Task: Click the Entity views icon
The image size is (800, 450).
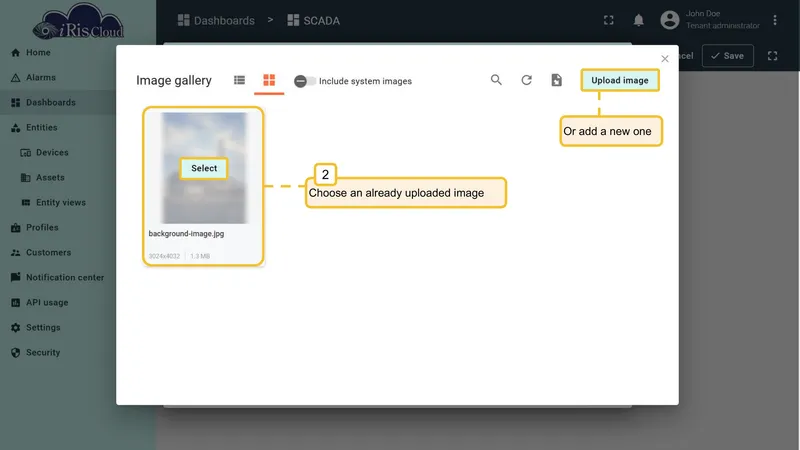Action: pyautogui.click(x=26, y=203)
